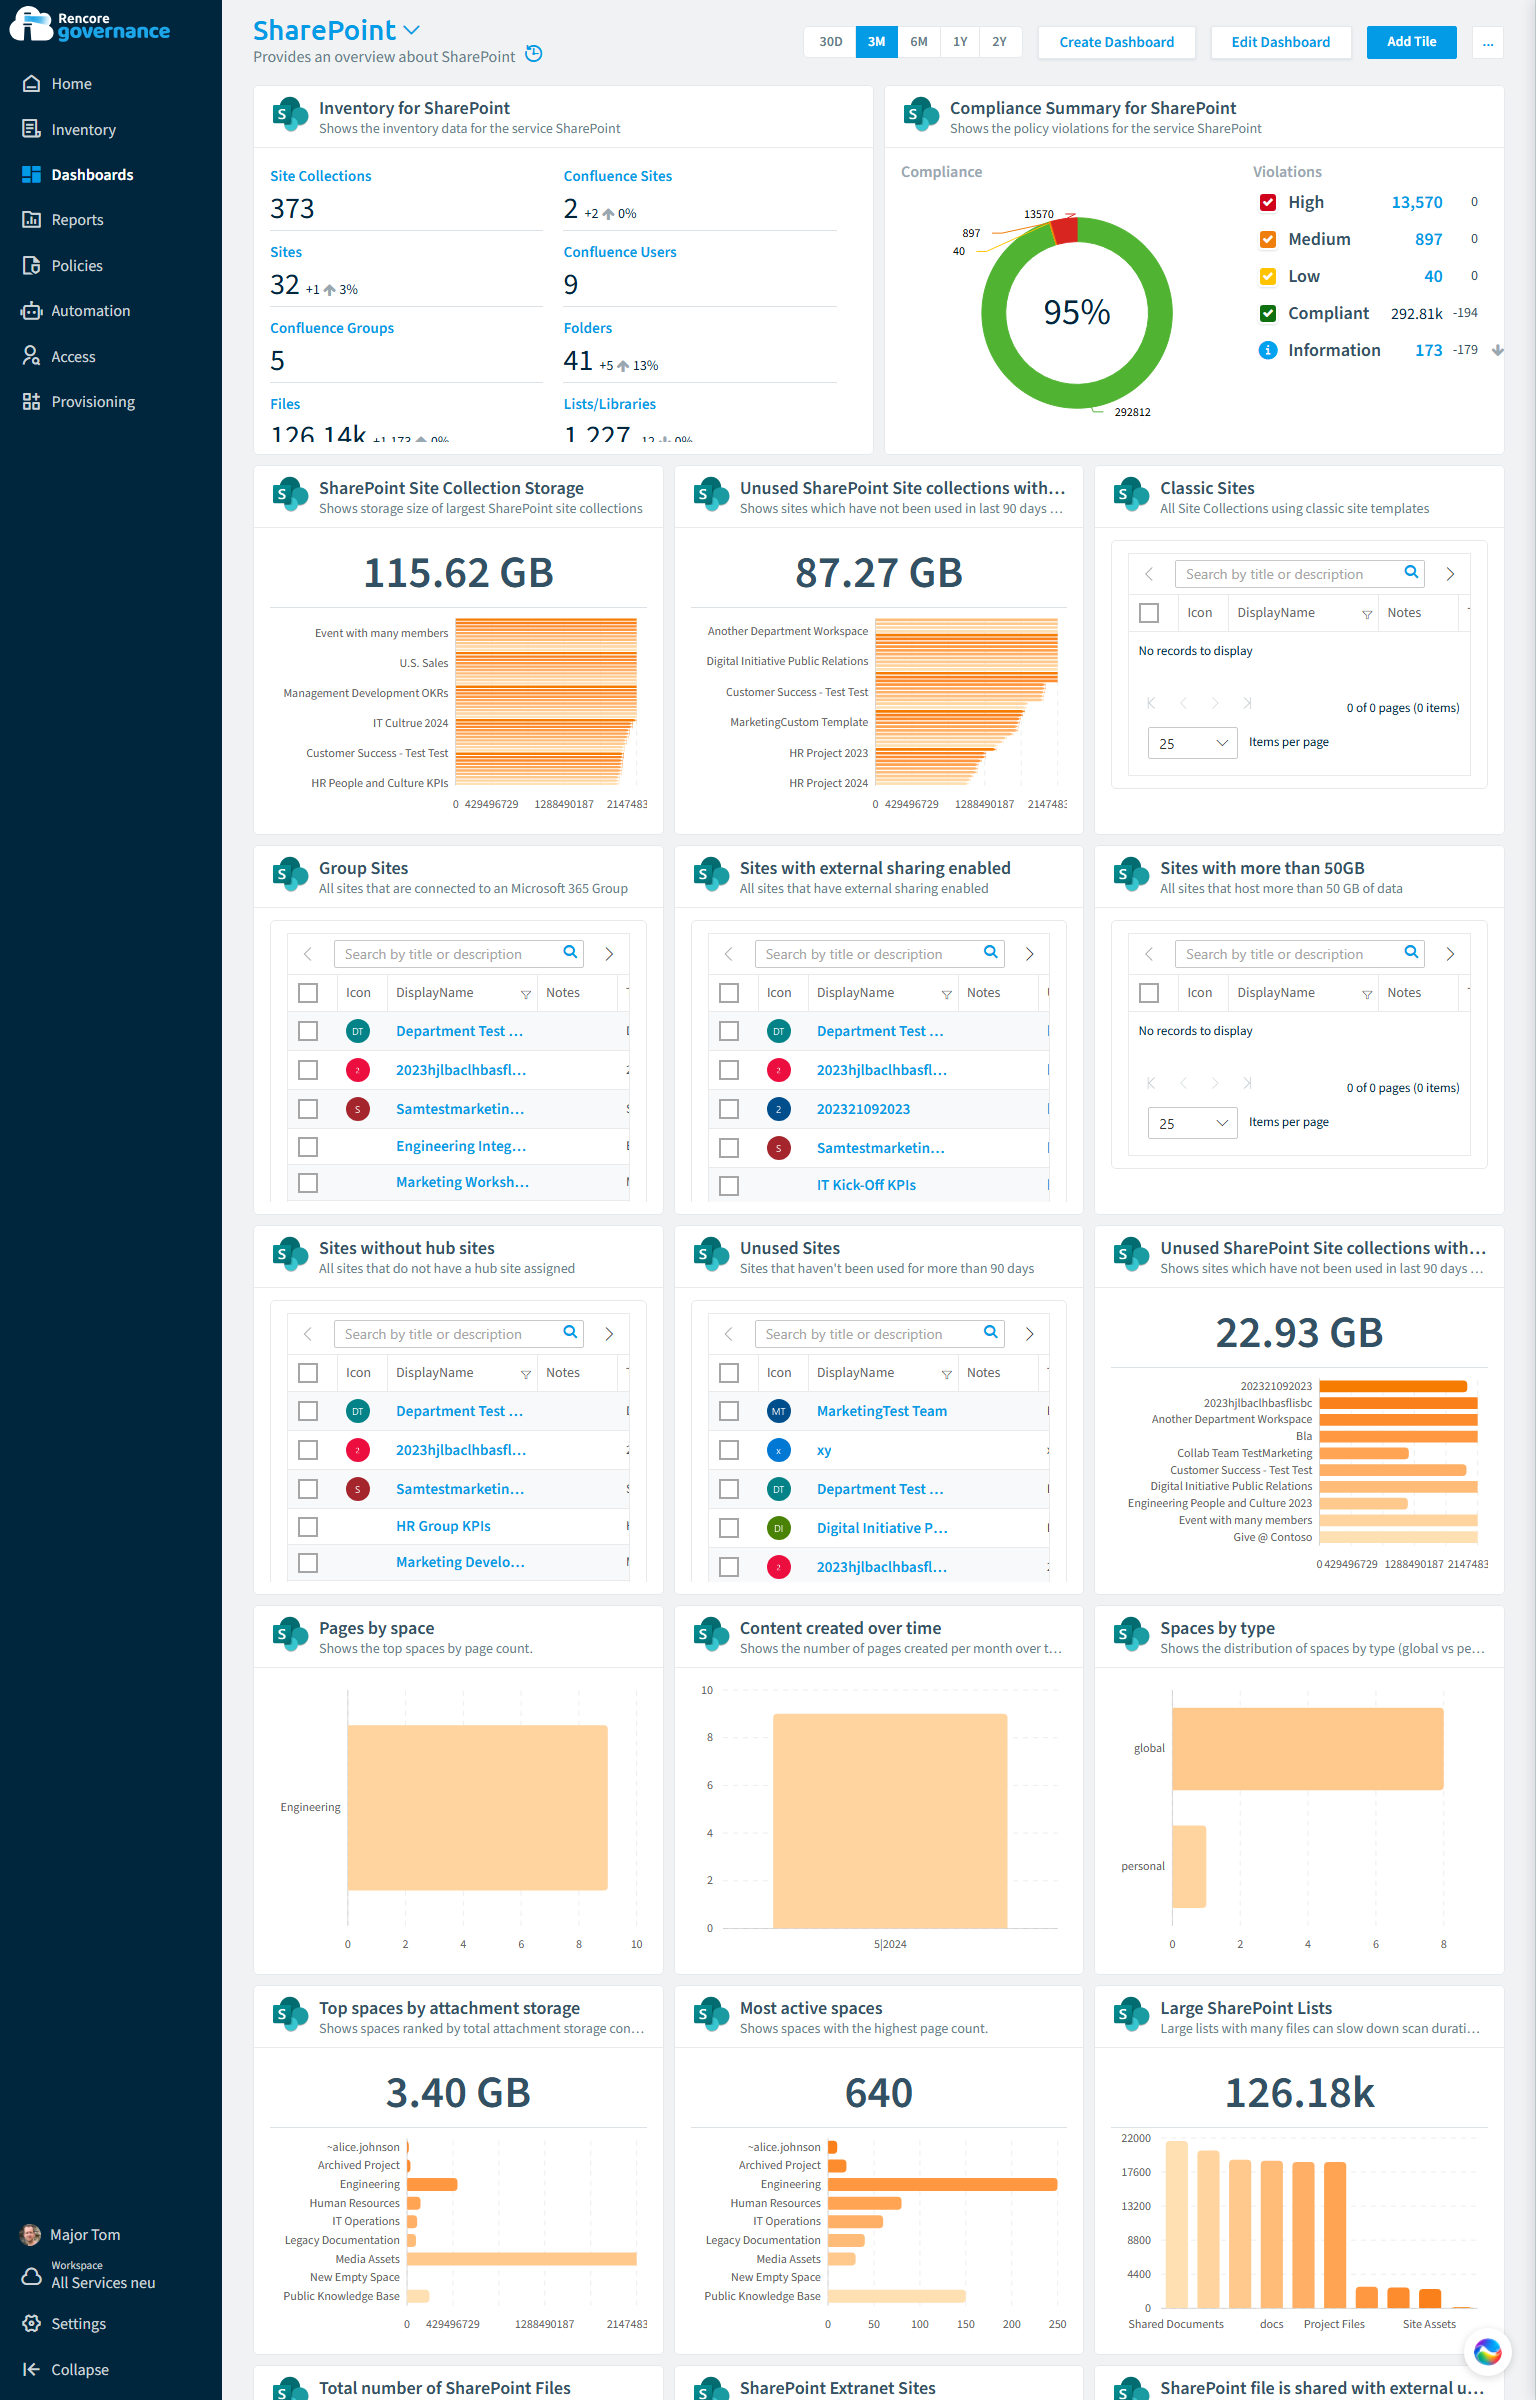Select the 6M time range tab
This screenshot has width=1536, height=2400.
click(x=918, y=42)
